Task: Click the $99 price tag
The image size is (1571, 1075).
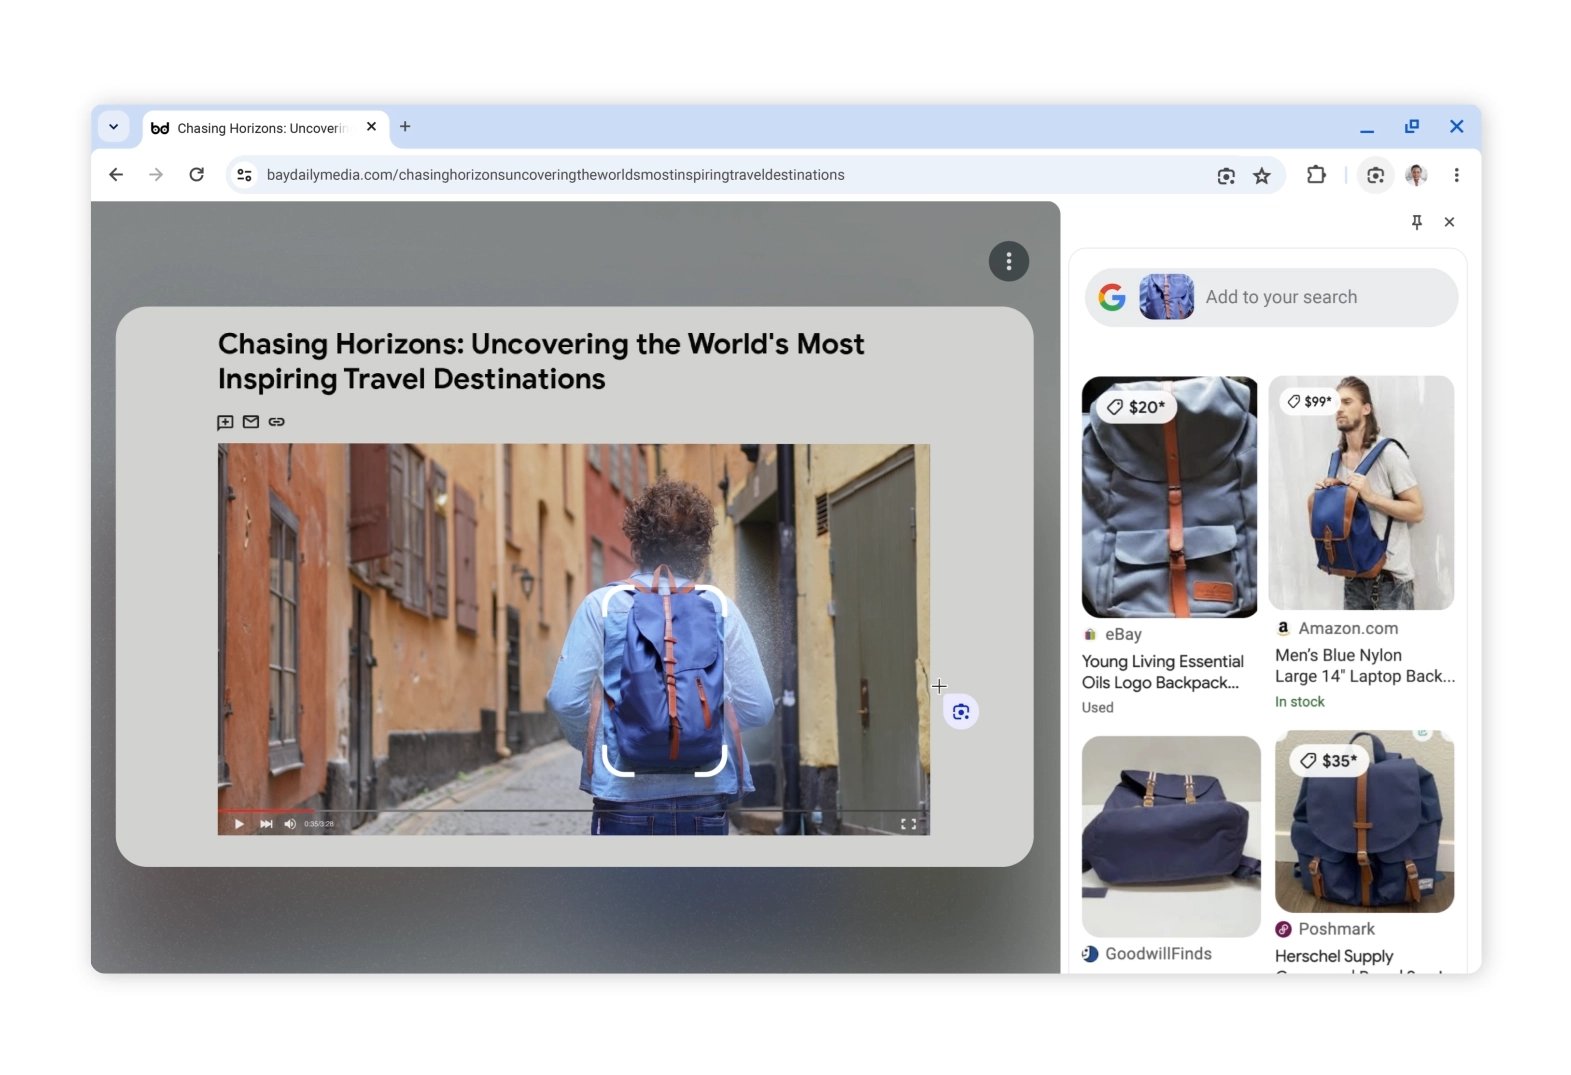Action: click(x=1309, y=401)
